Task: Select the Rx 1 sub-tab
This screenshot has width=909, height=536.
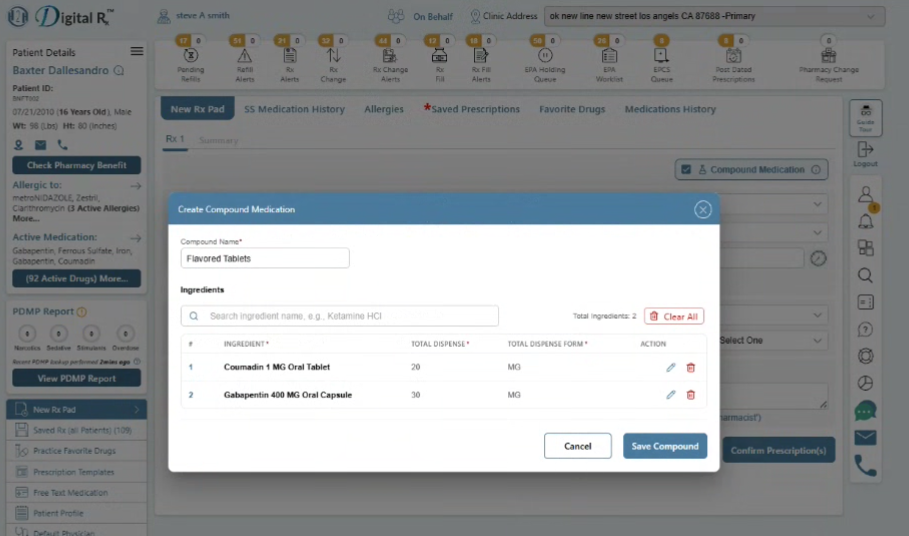Action: [x=175, y=139]
